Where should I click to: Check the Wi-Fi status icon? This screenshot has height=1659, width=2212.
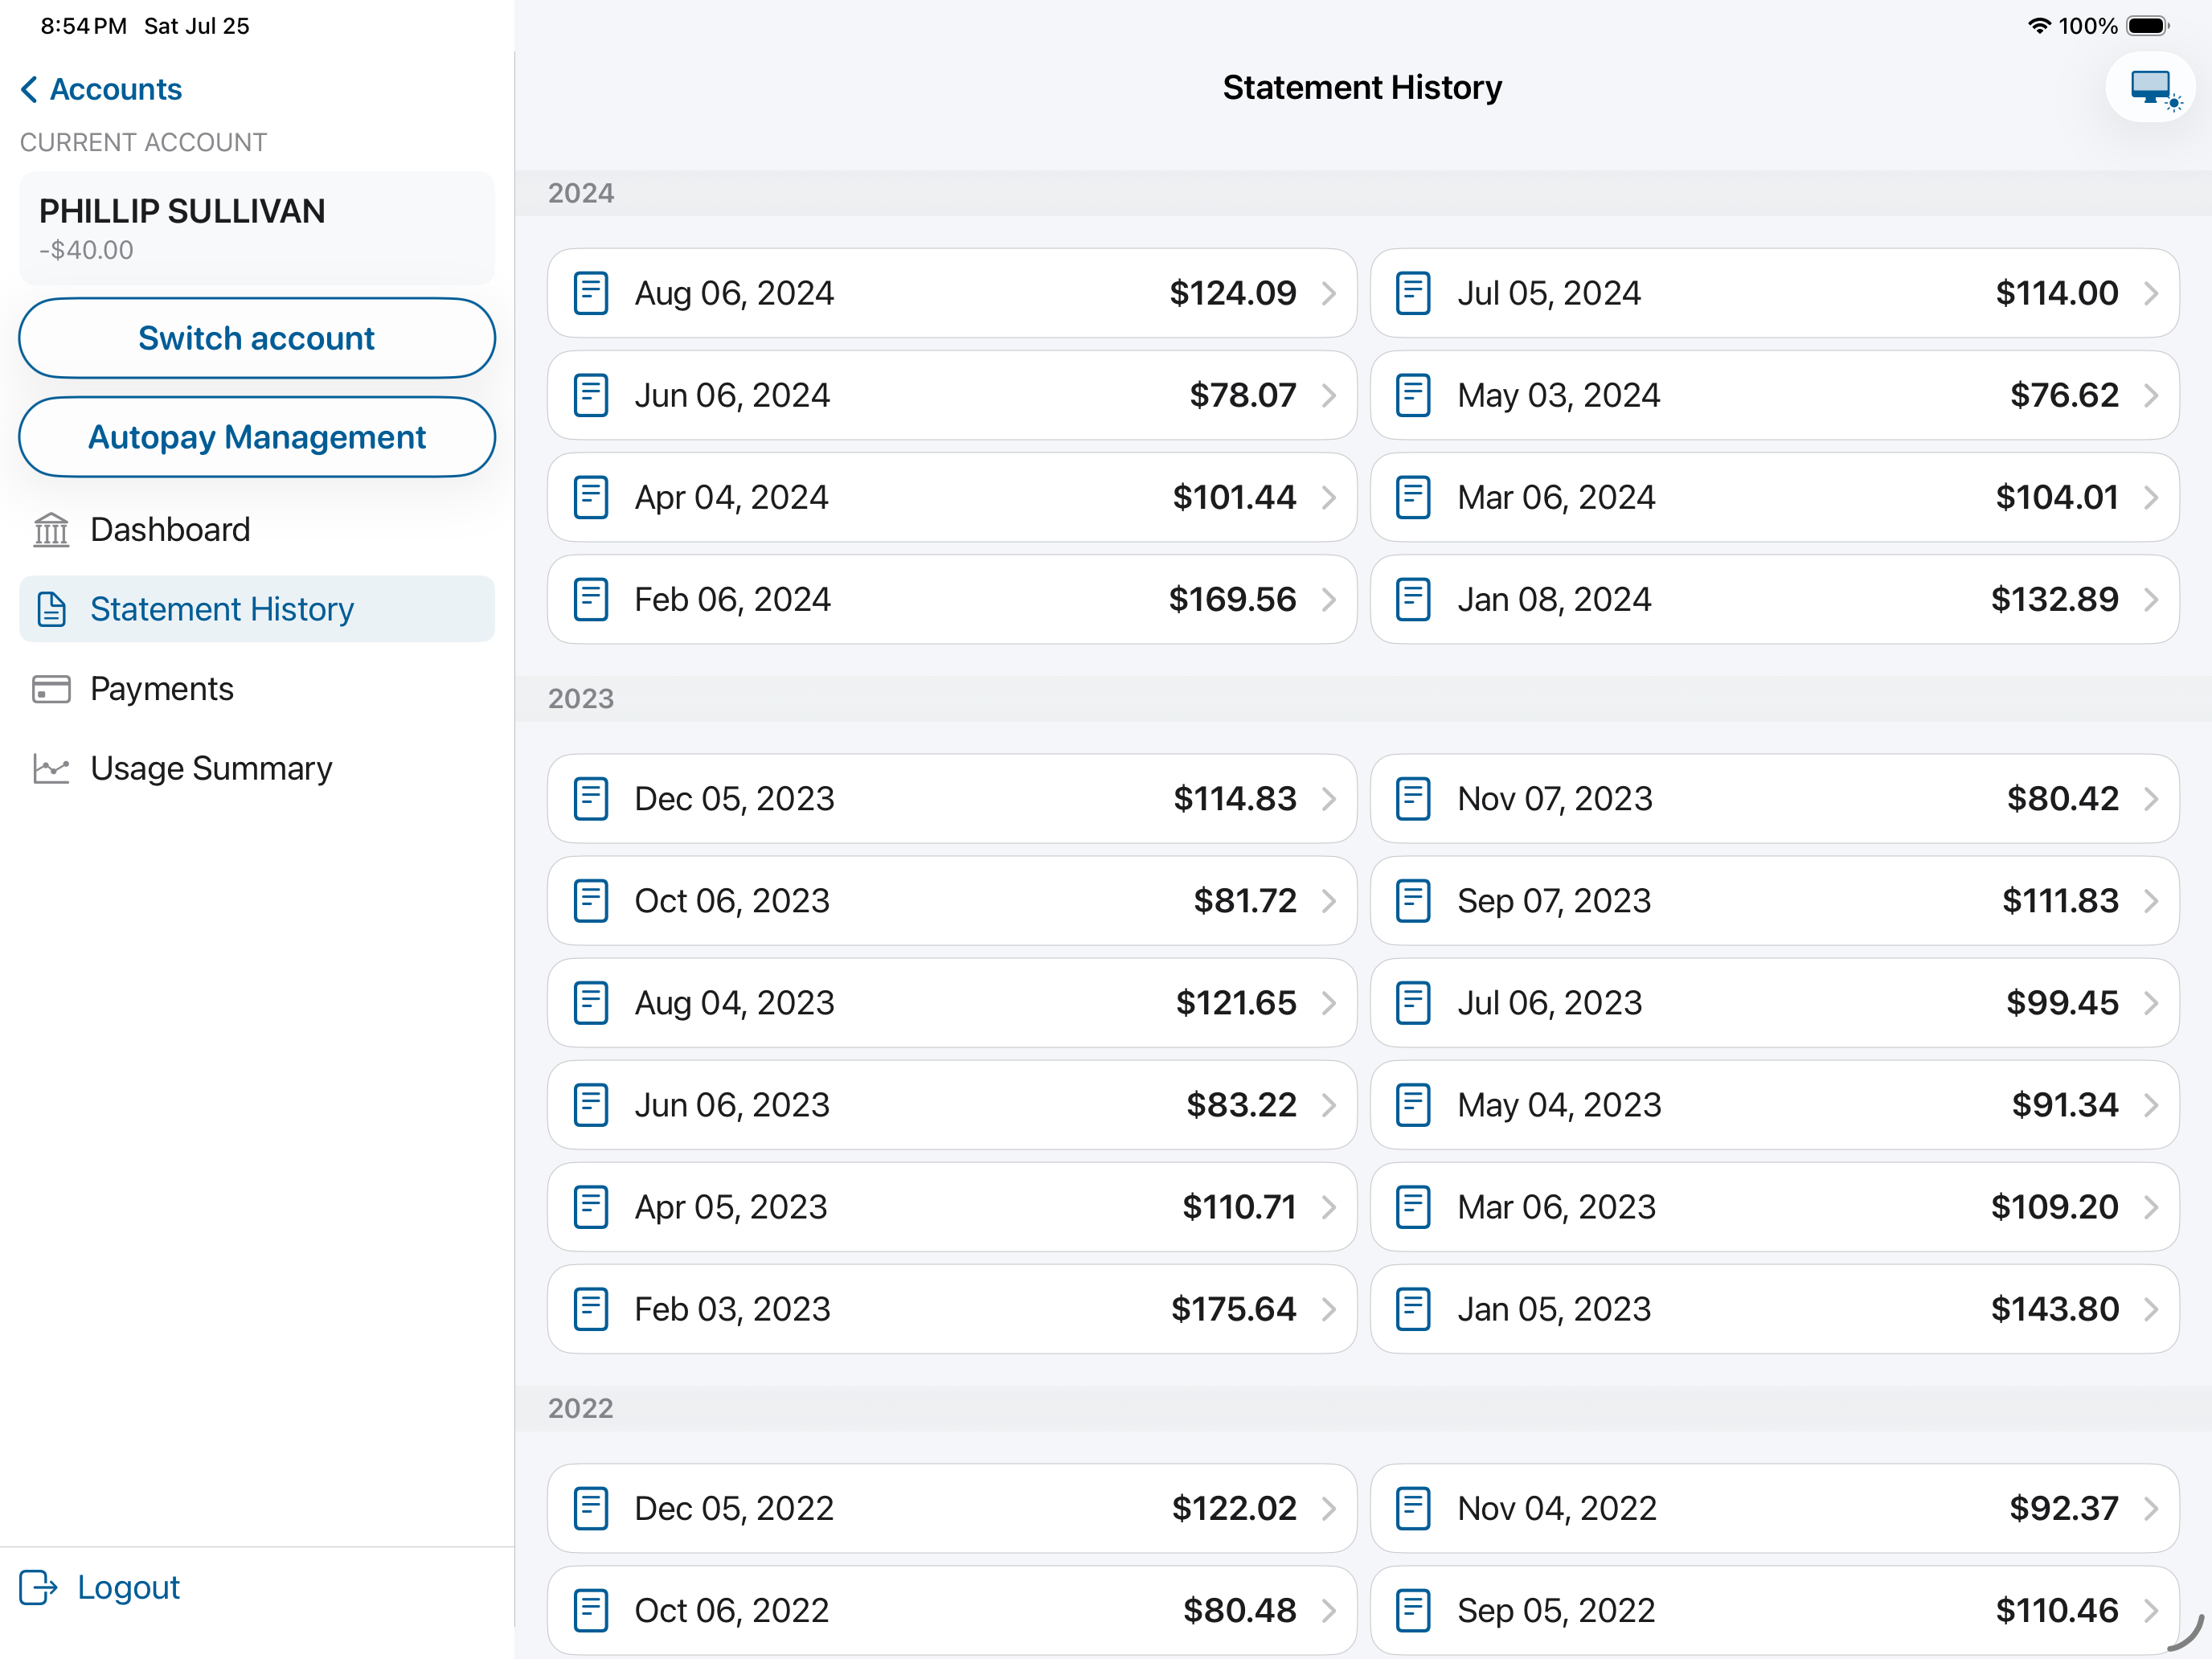[x=2039, y=26]
